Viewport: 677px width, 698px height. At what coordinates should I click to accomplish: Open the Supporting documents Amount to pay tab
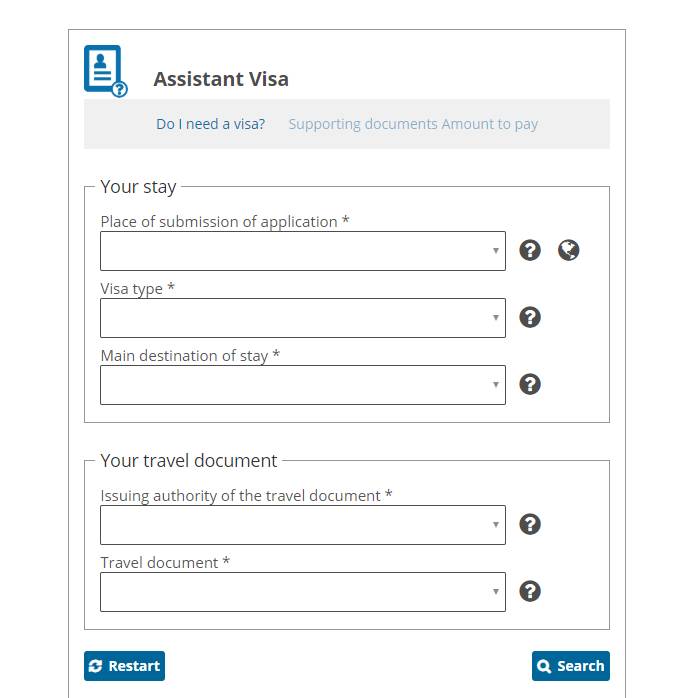tap(413, 124)
